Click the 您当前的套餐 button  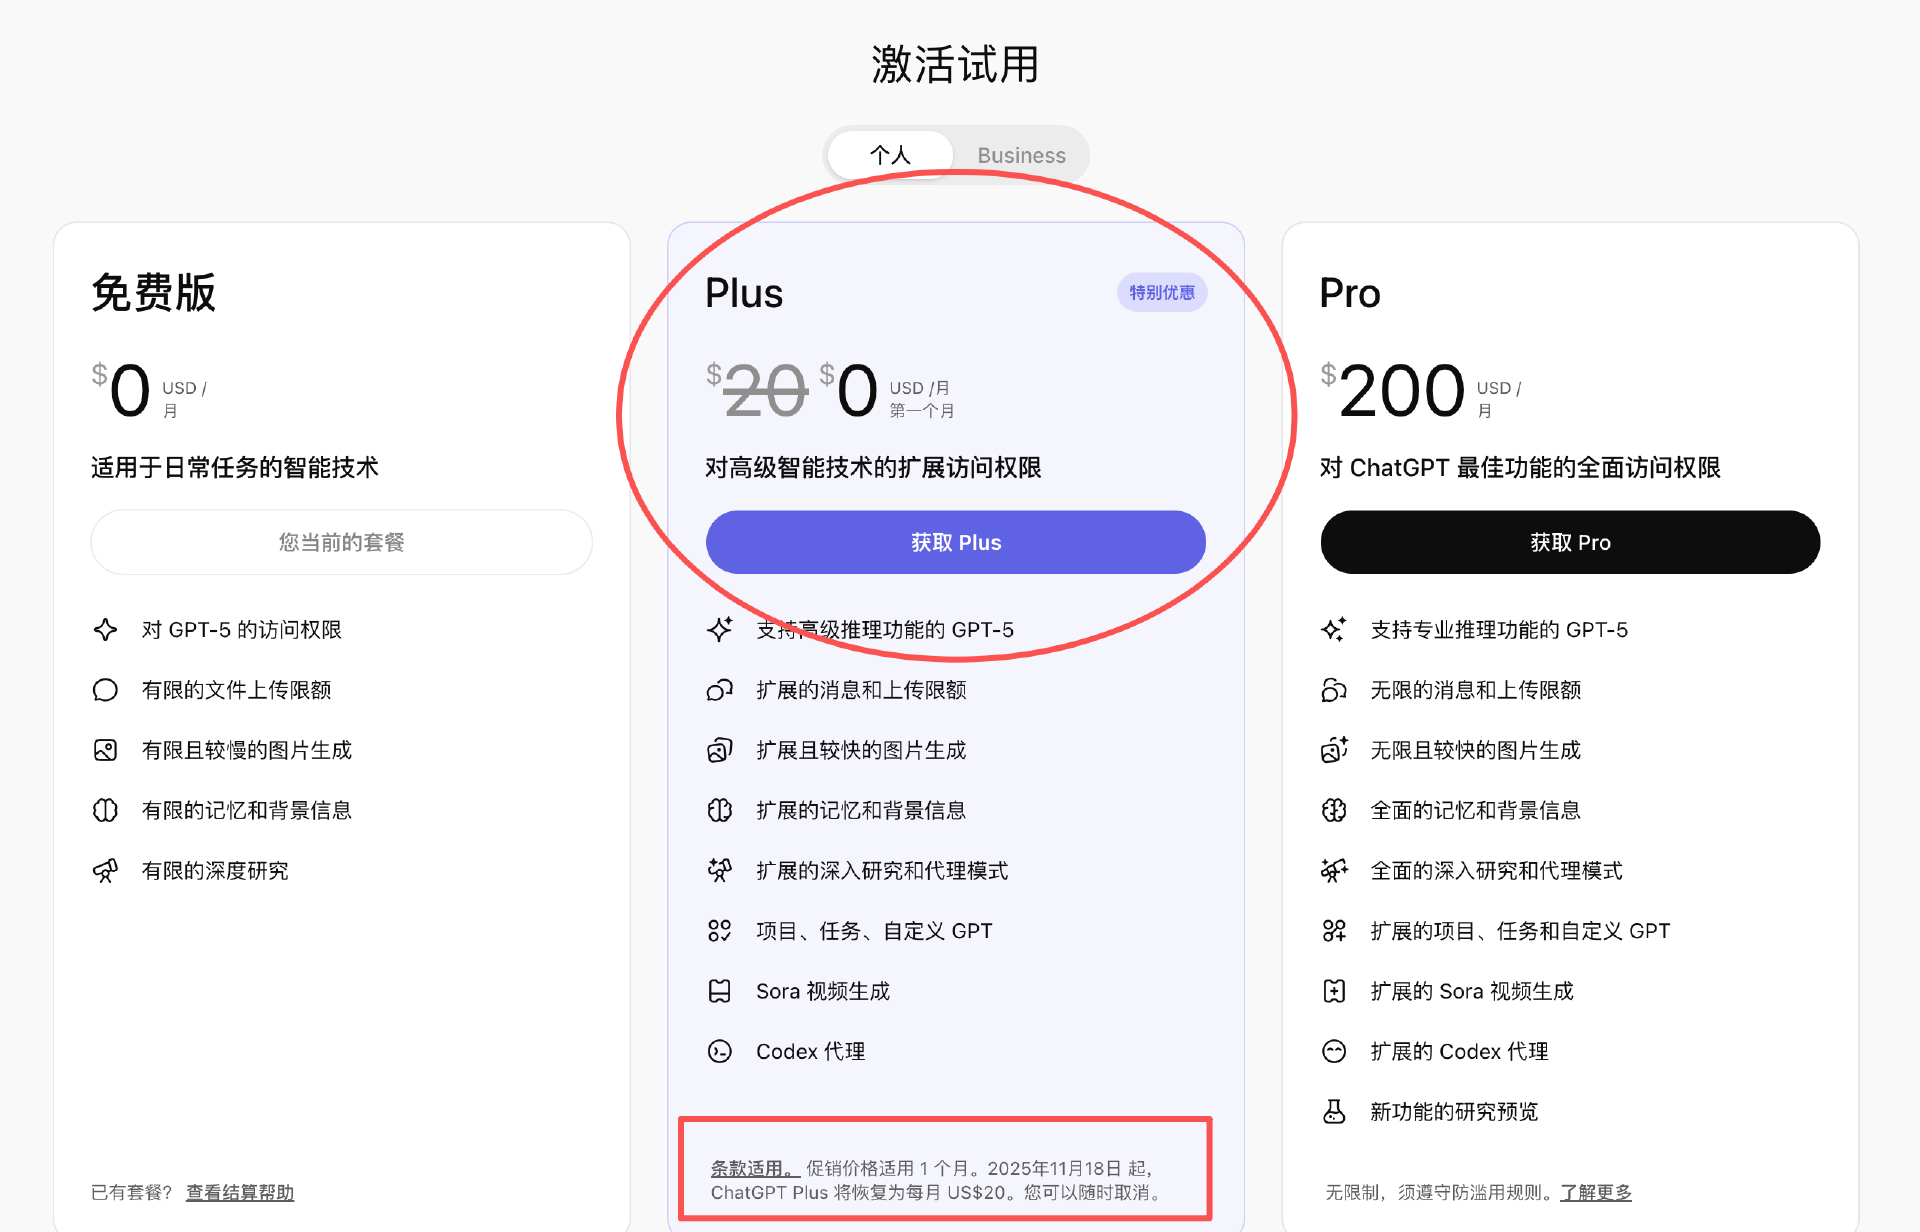coord(341,542)
